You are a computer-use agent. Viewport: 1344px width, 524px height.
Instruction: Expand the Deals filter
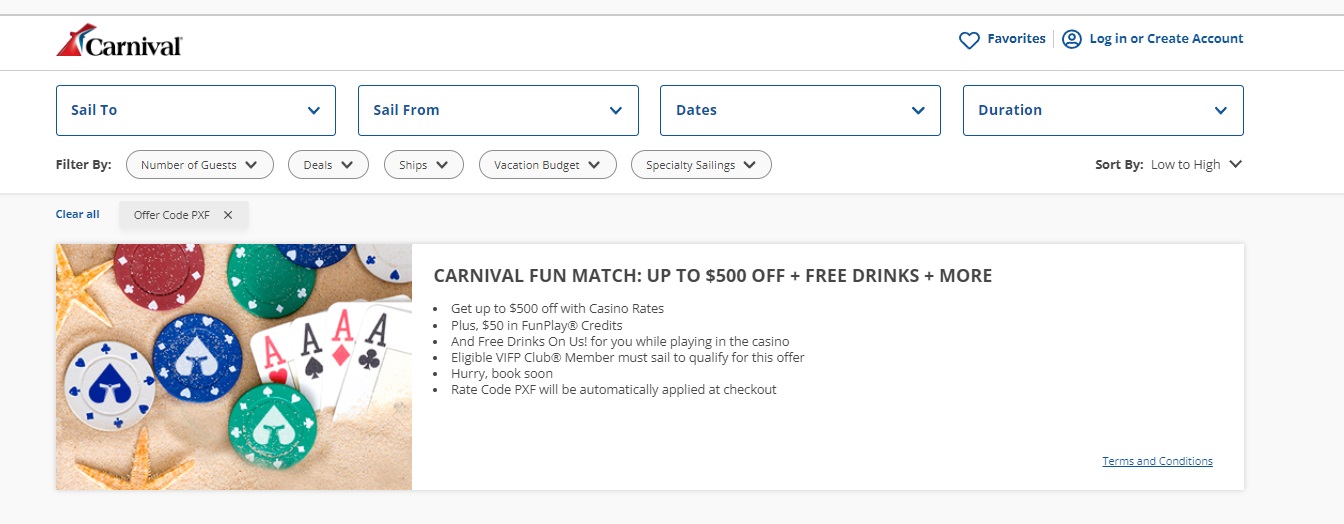pyautogui.click(x=329, y=165)
